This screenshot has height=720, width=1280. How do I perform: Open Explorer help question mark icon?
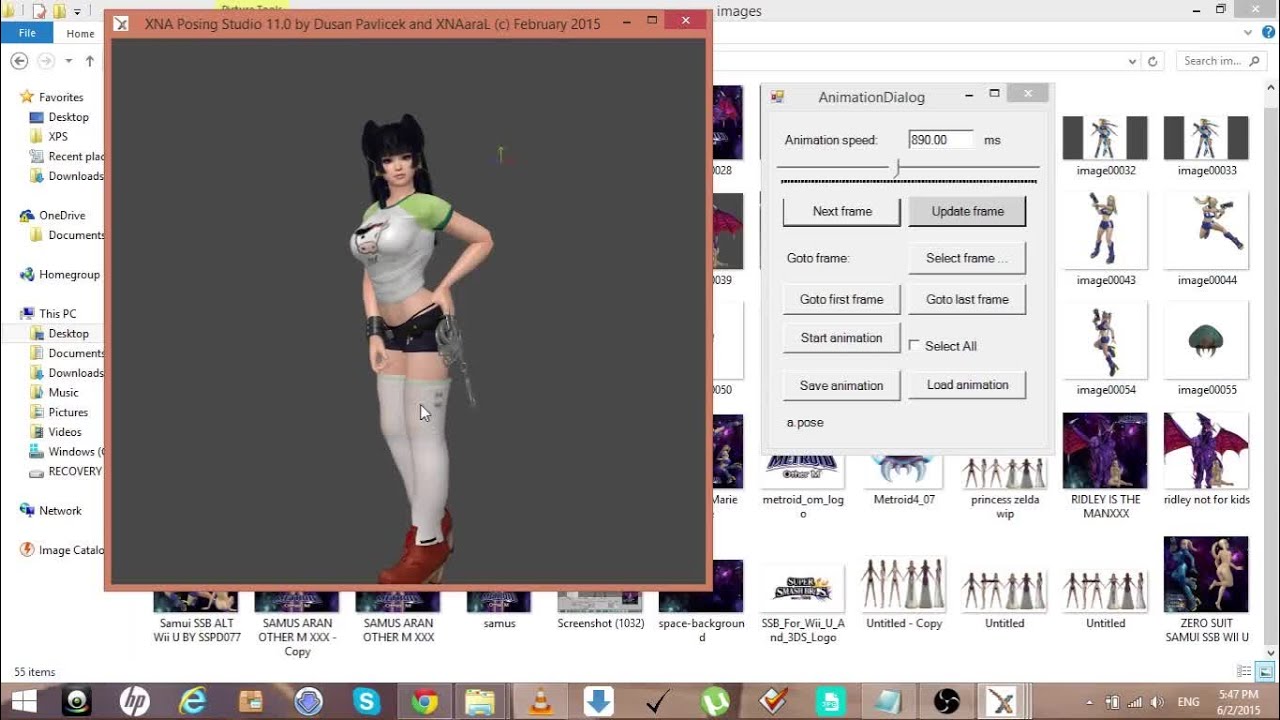tap(1270, 33)
